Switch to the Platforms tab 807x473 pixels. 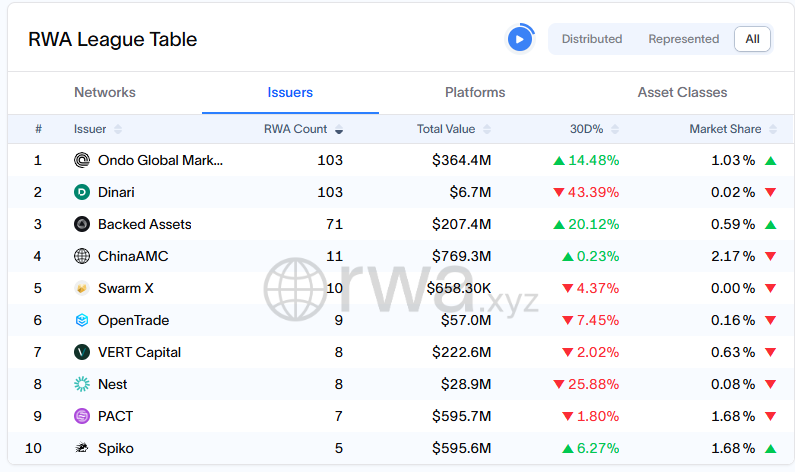tap(475, 92)
